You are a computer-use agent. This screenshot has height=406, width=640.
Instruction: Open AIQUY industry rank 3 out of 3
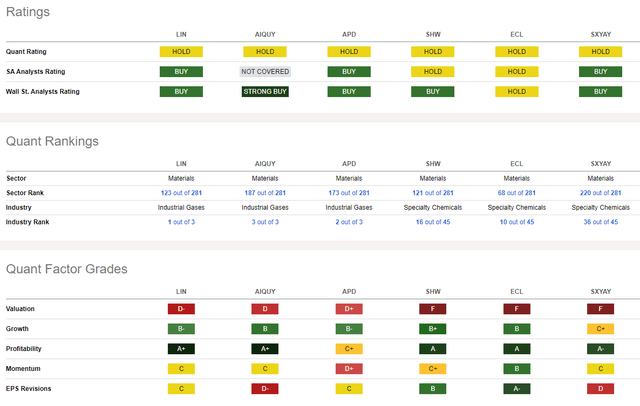pos(265,222)
